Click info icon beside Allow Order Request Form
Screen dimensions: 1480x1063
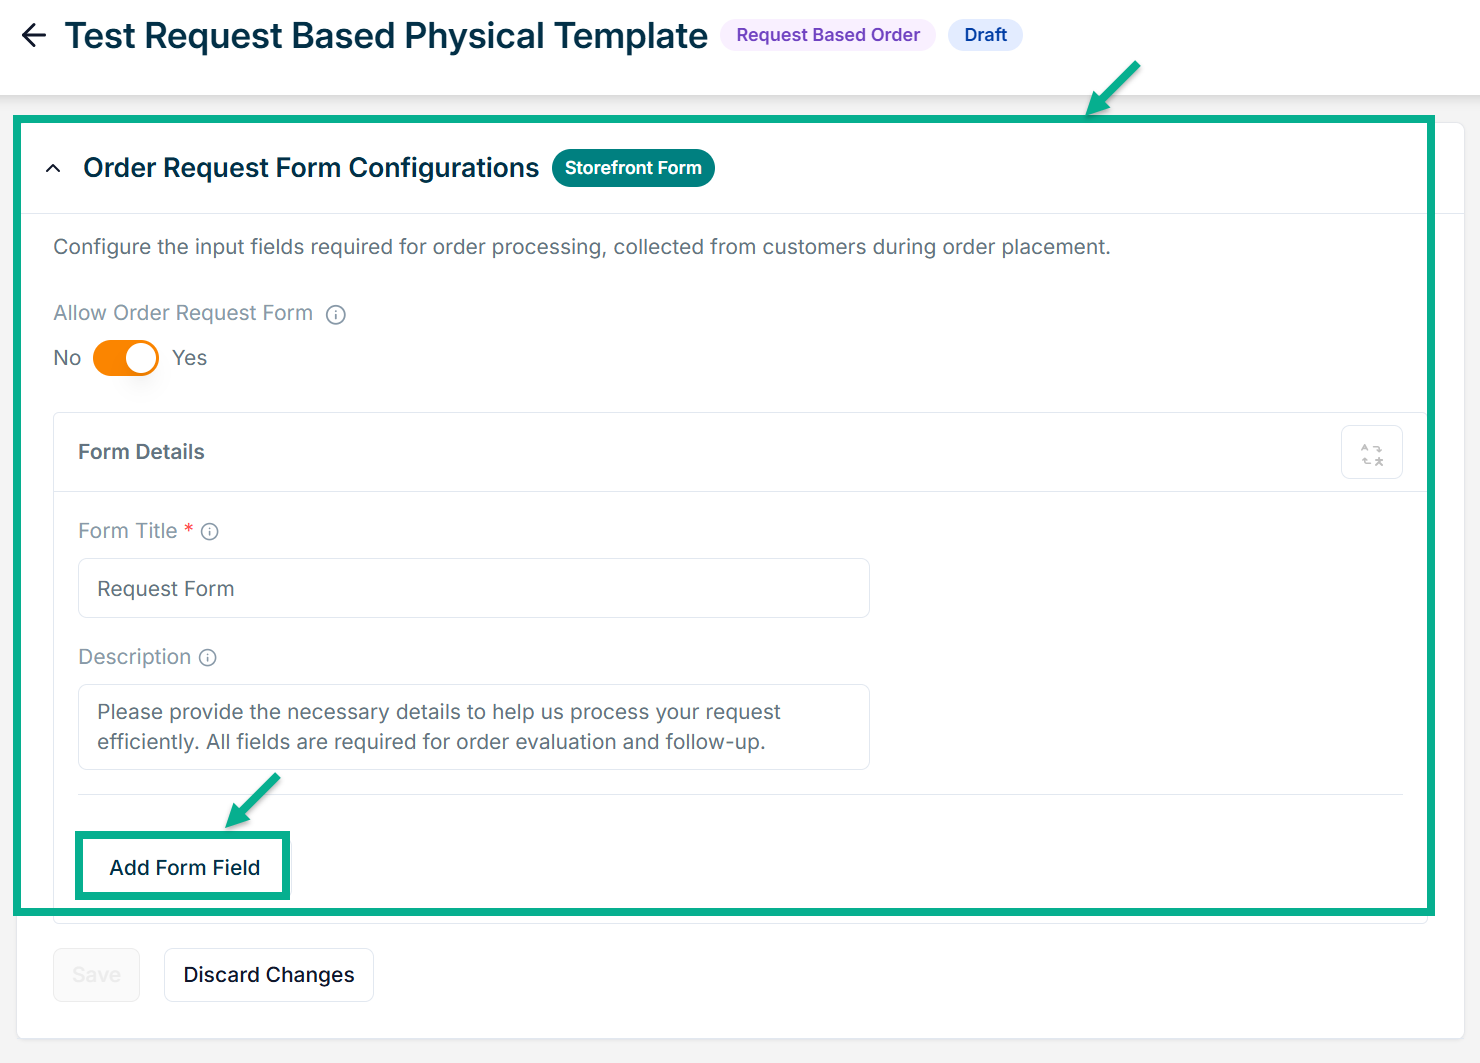pyautogui.click(x=336, y=315)
